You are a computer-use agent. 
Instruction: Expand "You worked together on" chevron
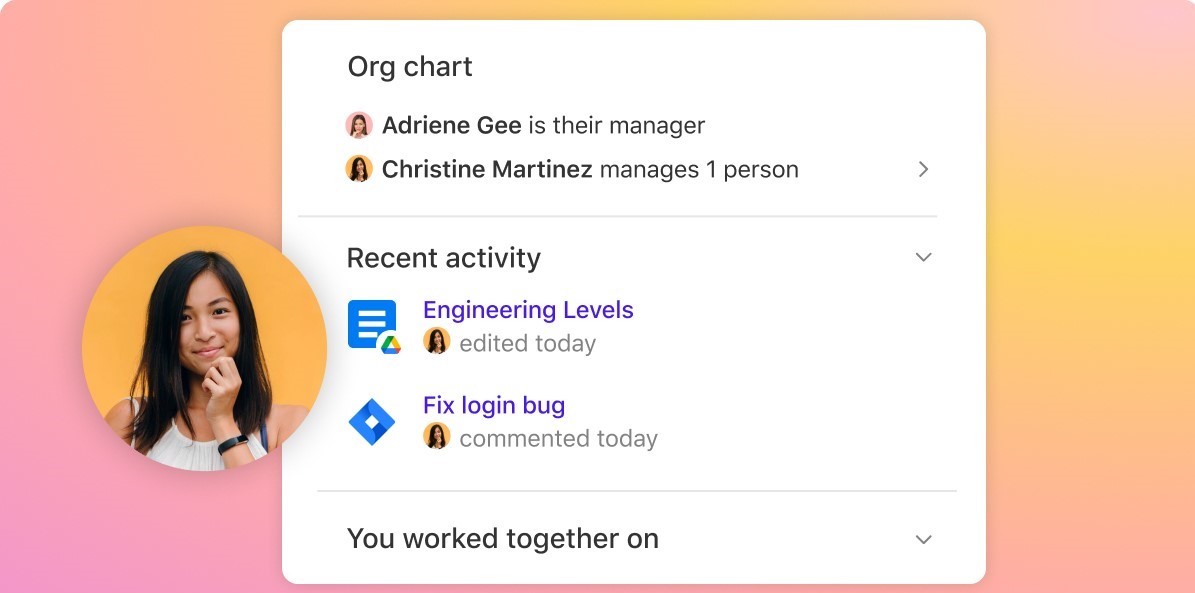coord(923,539)
